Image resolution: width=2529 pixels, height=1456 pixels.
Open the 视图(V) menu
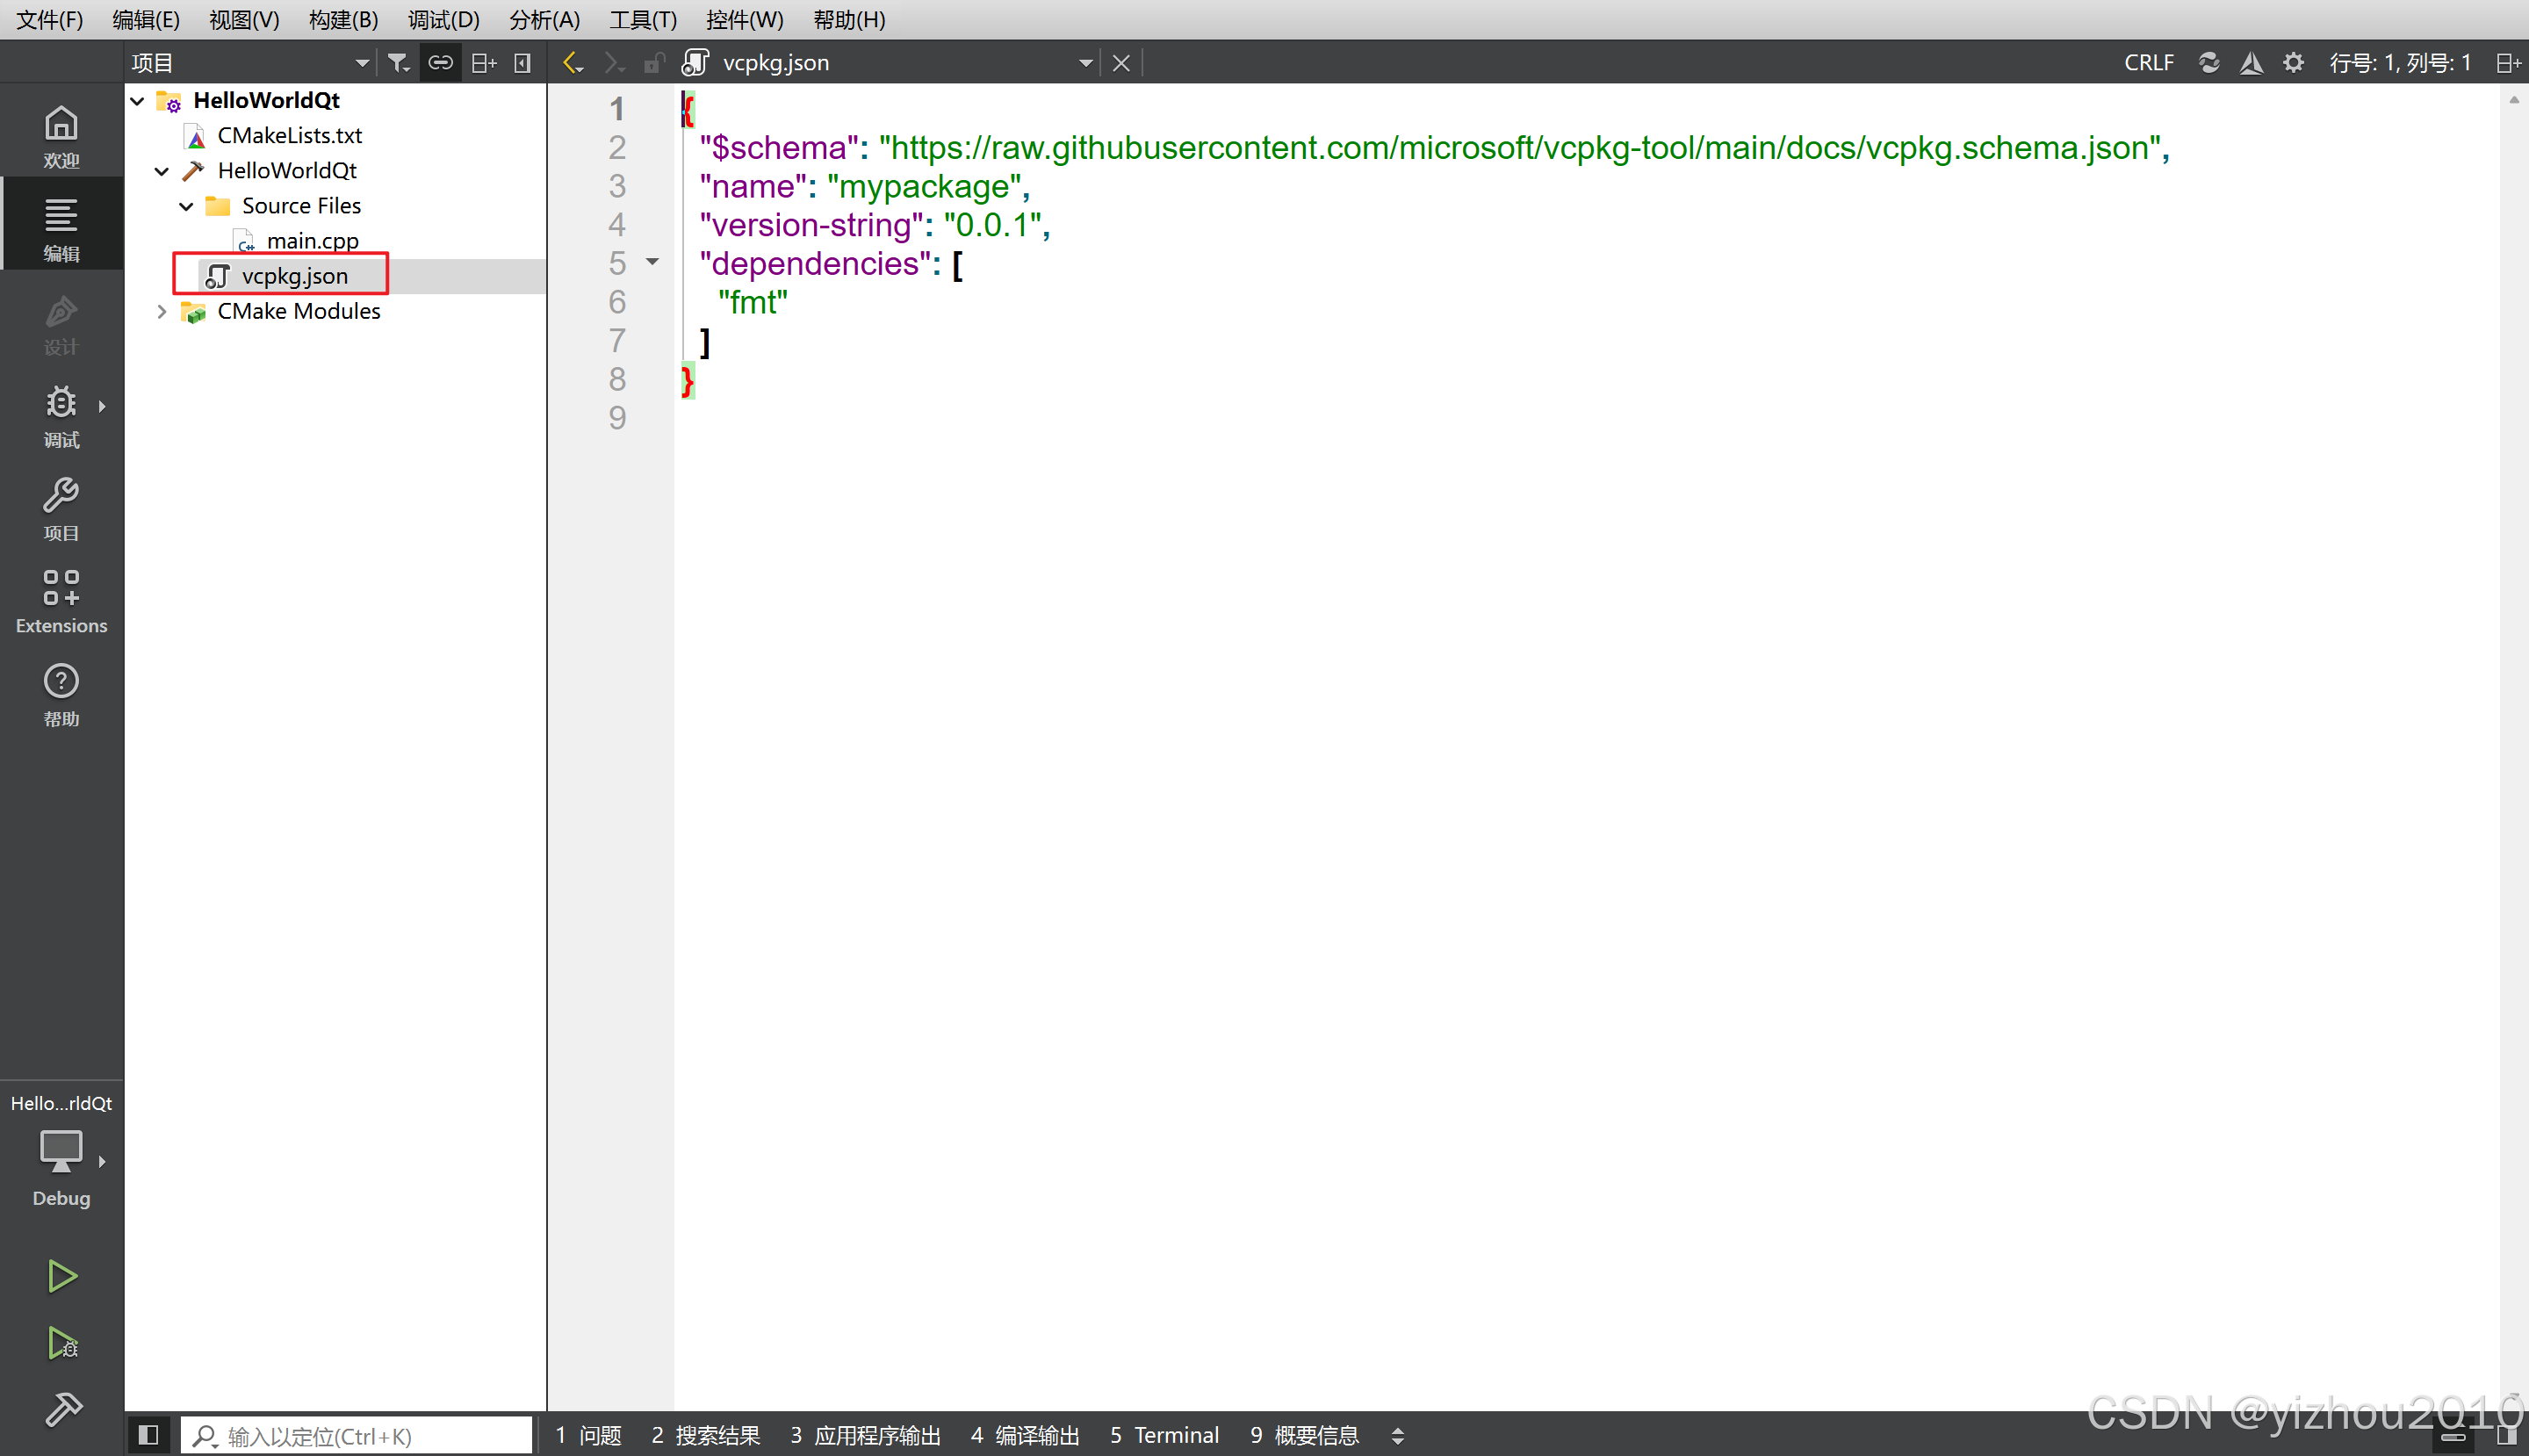pyautogui.click(x=244, y=19)
